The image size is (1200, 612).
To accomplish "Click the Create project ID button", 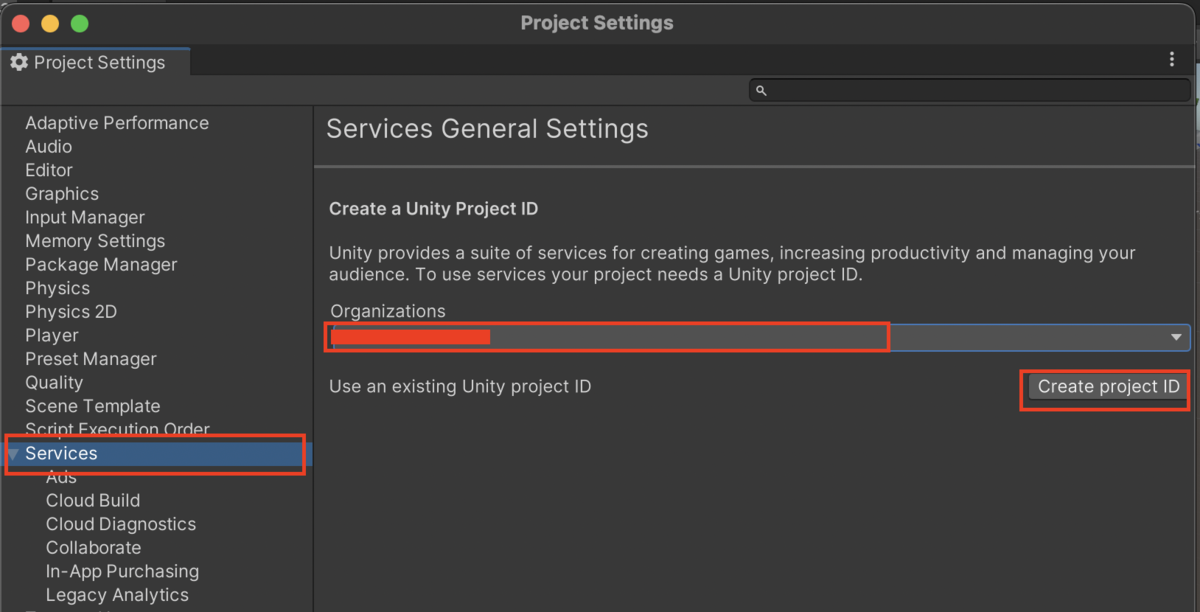I will pos(1108,387).
